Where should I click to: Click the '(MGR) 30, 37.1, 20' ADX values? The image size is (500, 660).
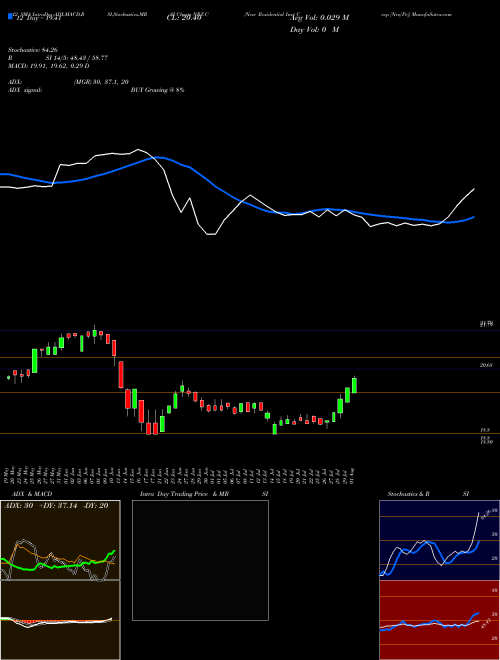[101, 82]
